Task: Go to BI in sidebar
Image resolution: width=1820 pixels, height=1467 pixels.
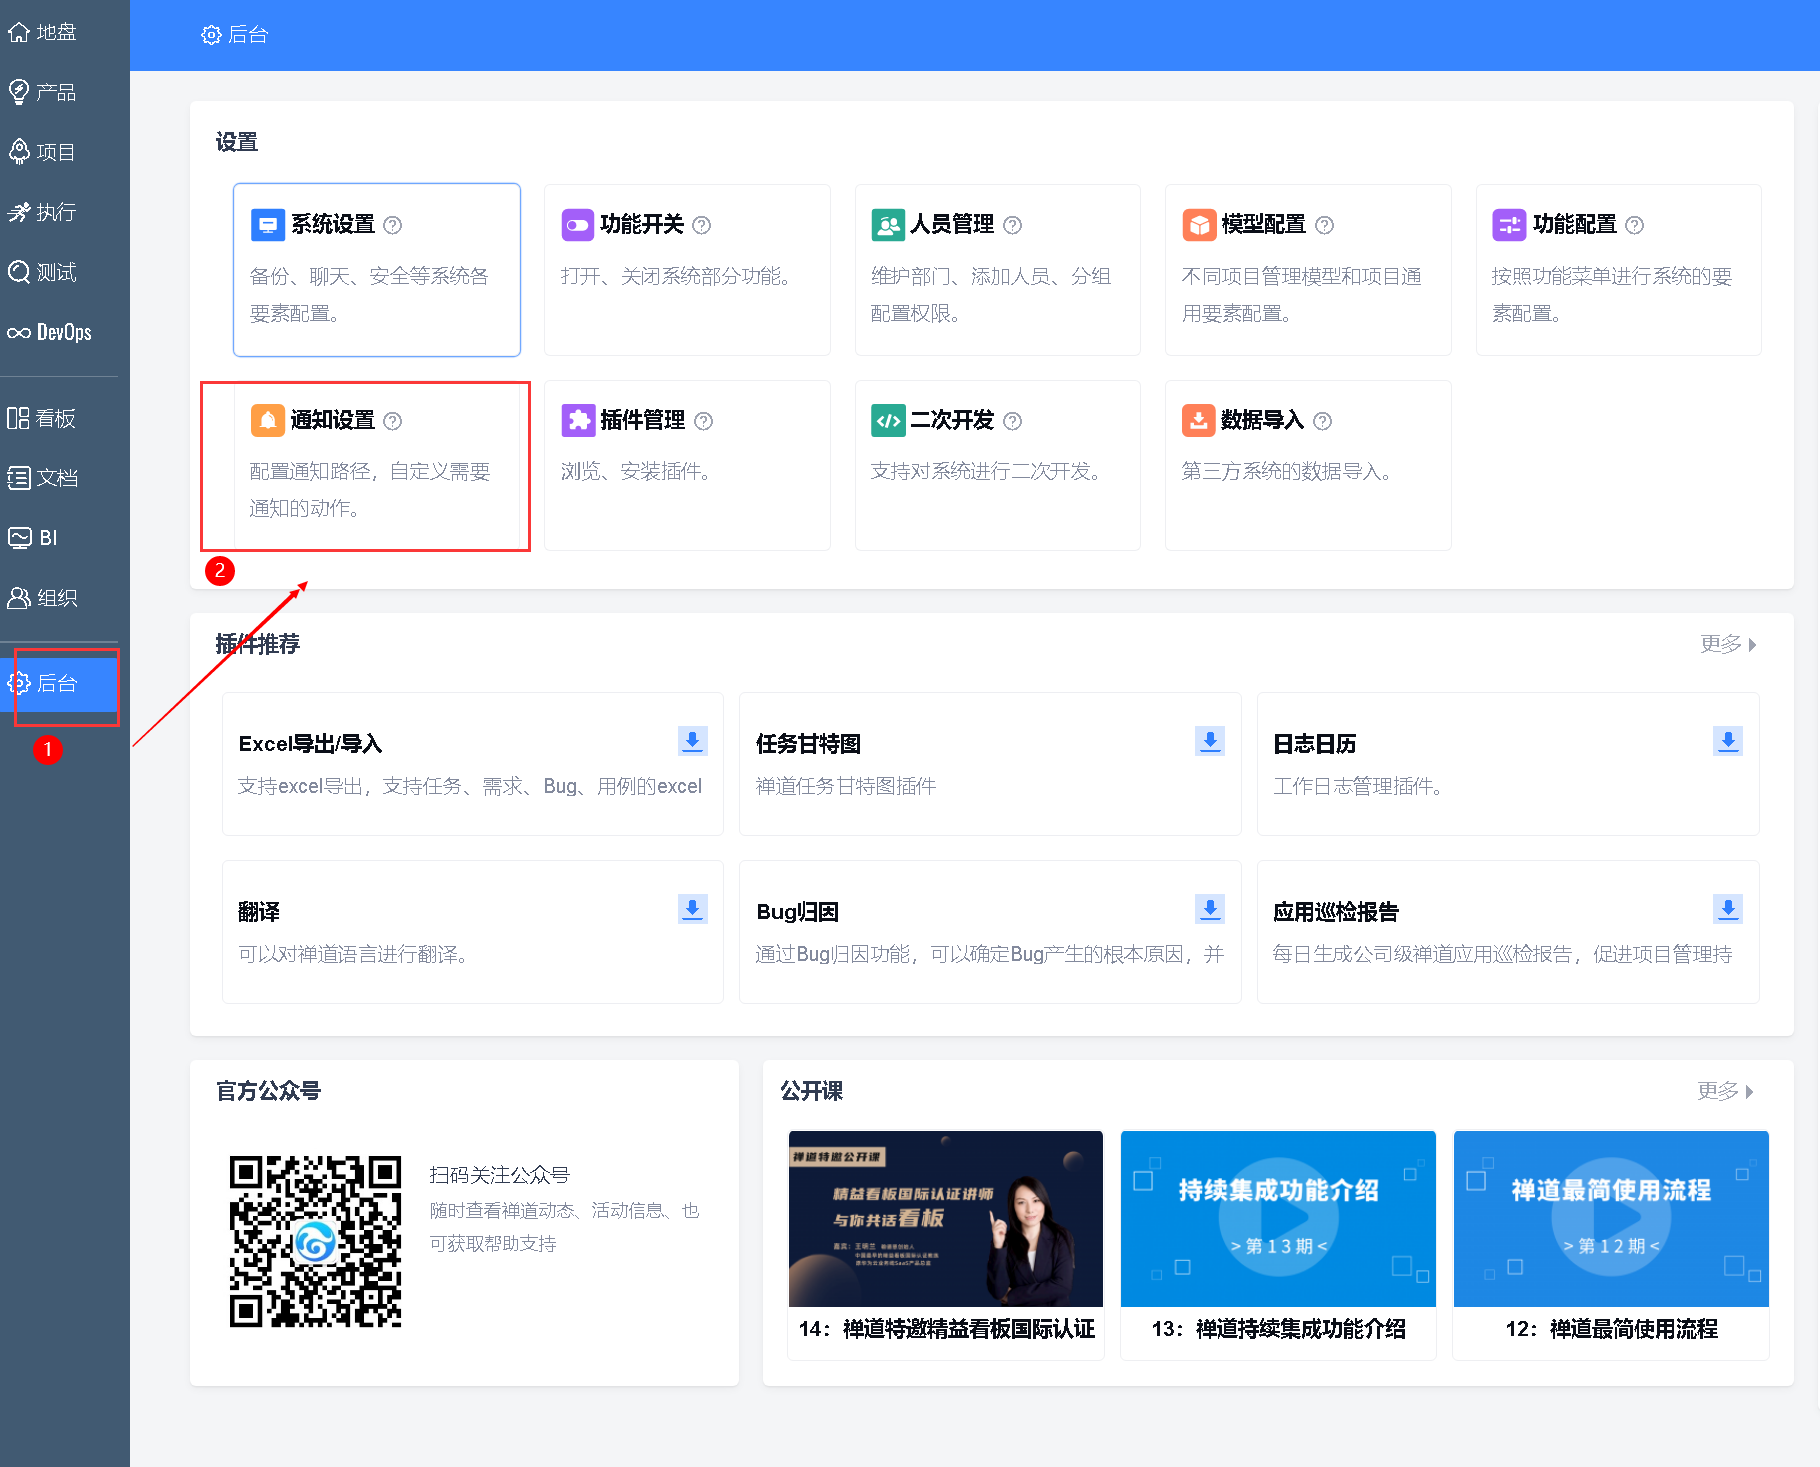Action: [33, 538]
